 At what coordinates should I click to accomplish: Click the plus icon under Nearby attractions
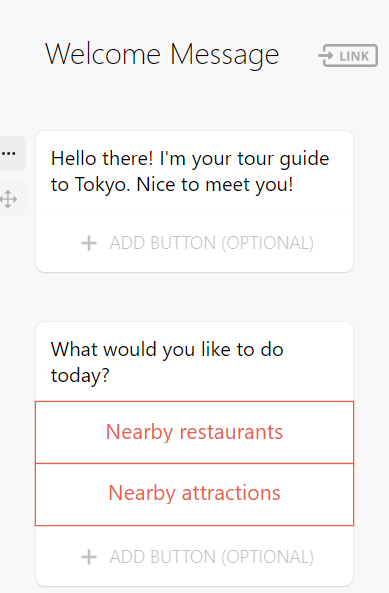[89, 557]
